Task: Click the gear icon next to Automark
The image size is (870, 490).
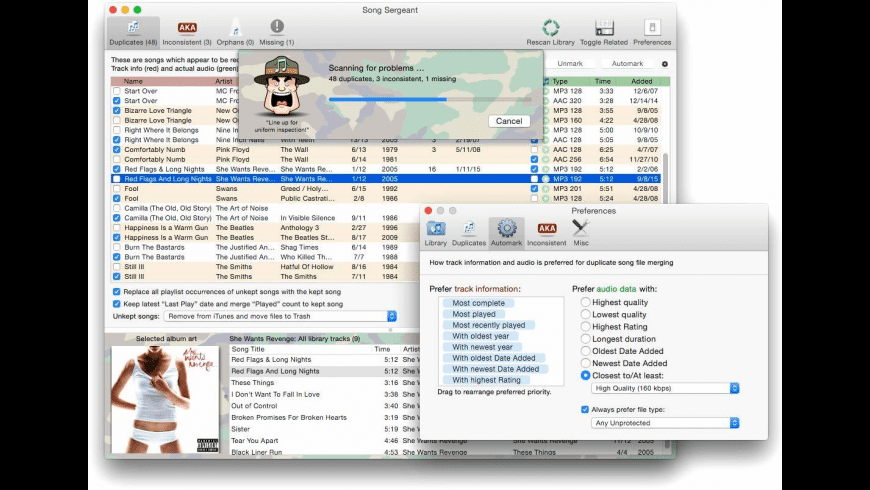Action: 665,64
